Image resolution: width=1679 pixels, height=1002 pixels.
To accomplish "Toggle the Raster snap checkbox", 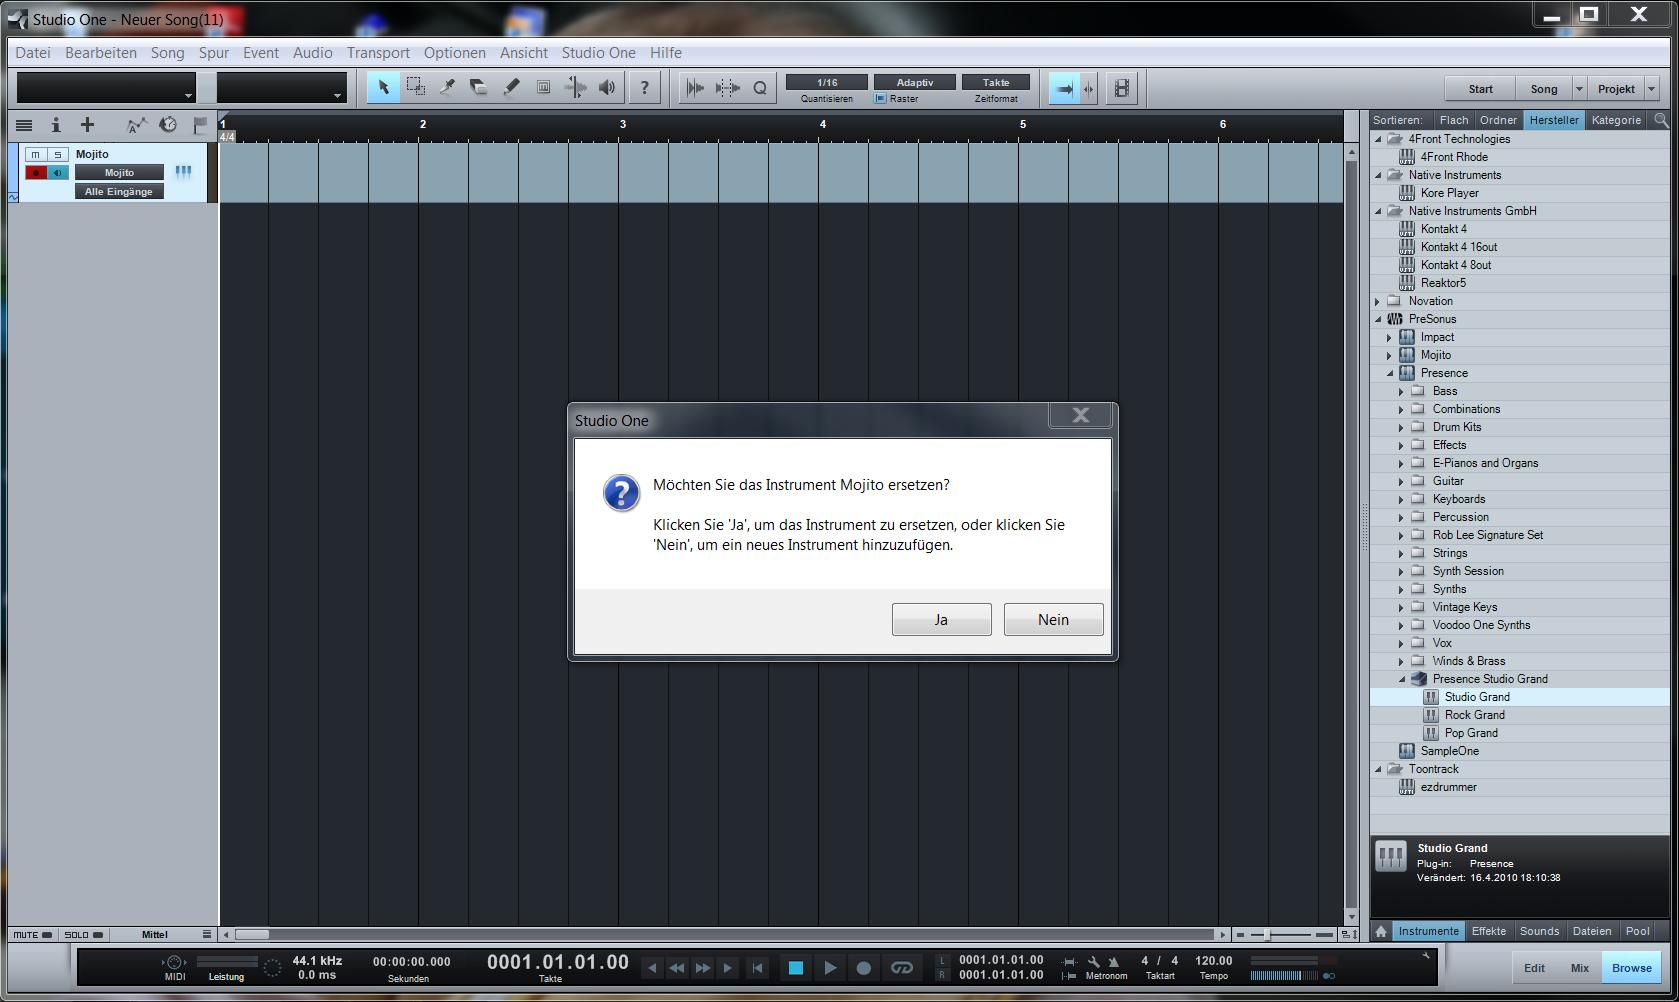I will point(880,99).
